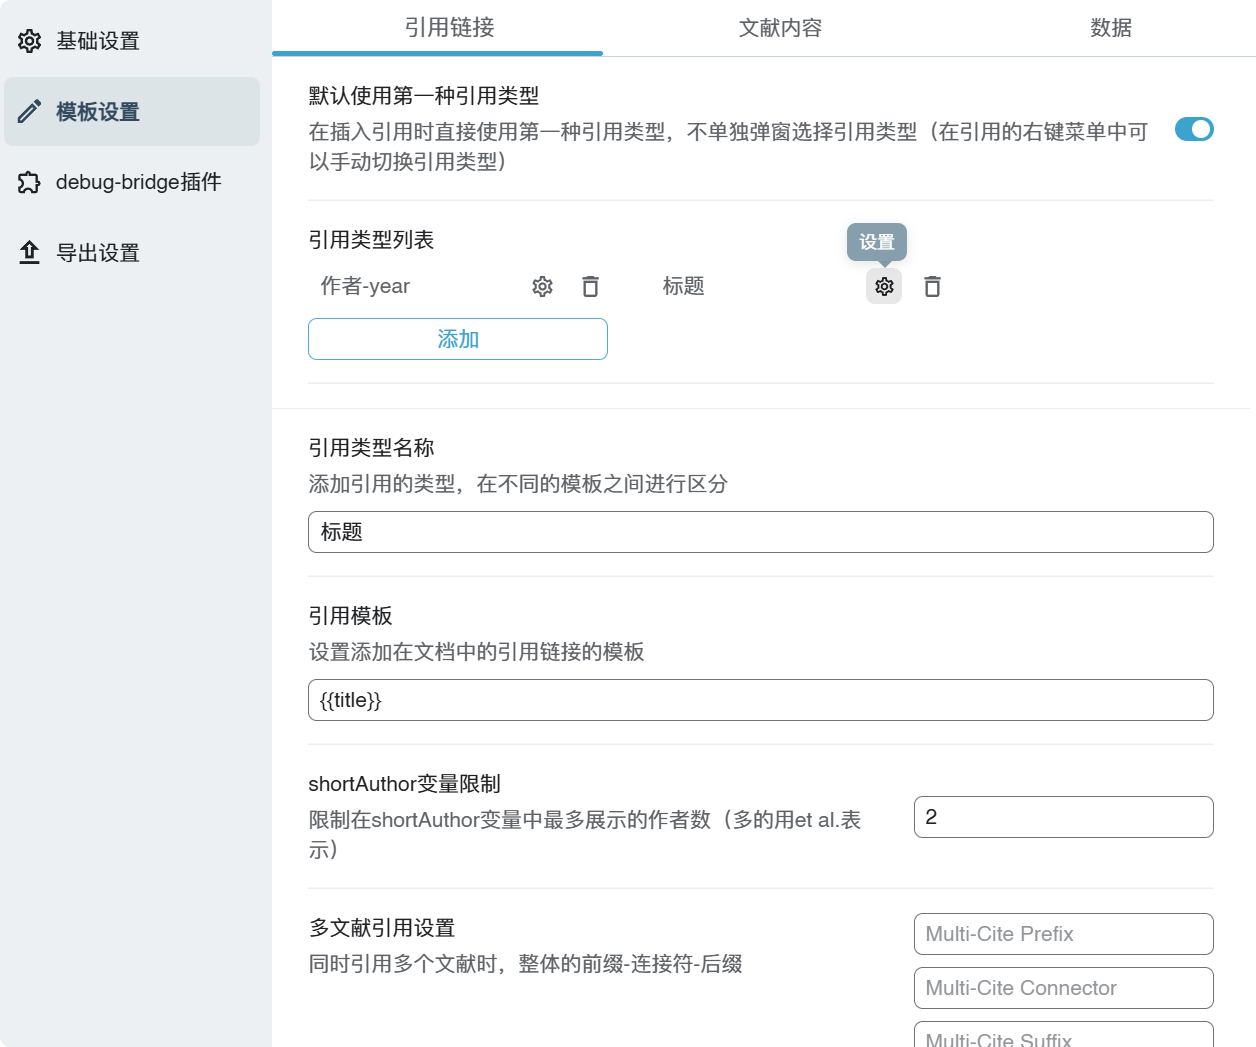Open settings gear for 作者-year citation type
Image resolution: width=1256 pixels, height=1047 pixels.
pyautogui.click(x=542, y=287)
